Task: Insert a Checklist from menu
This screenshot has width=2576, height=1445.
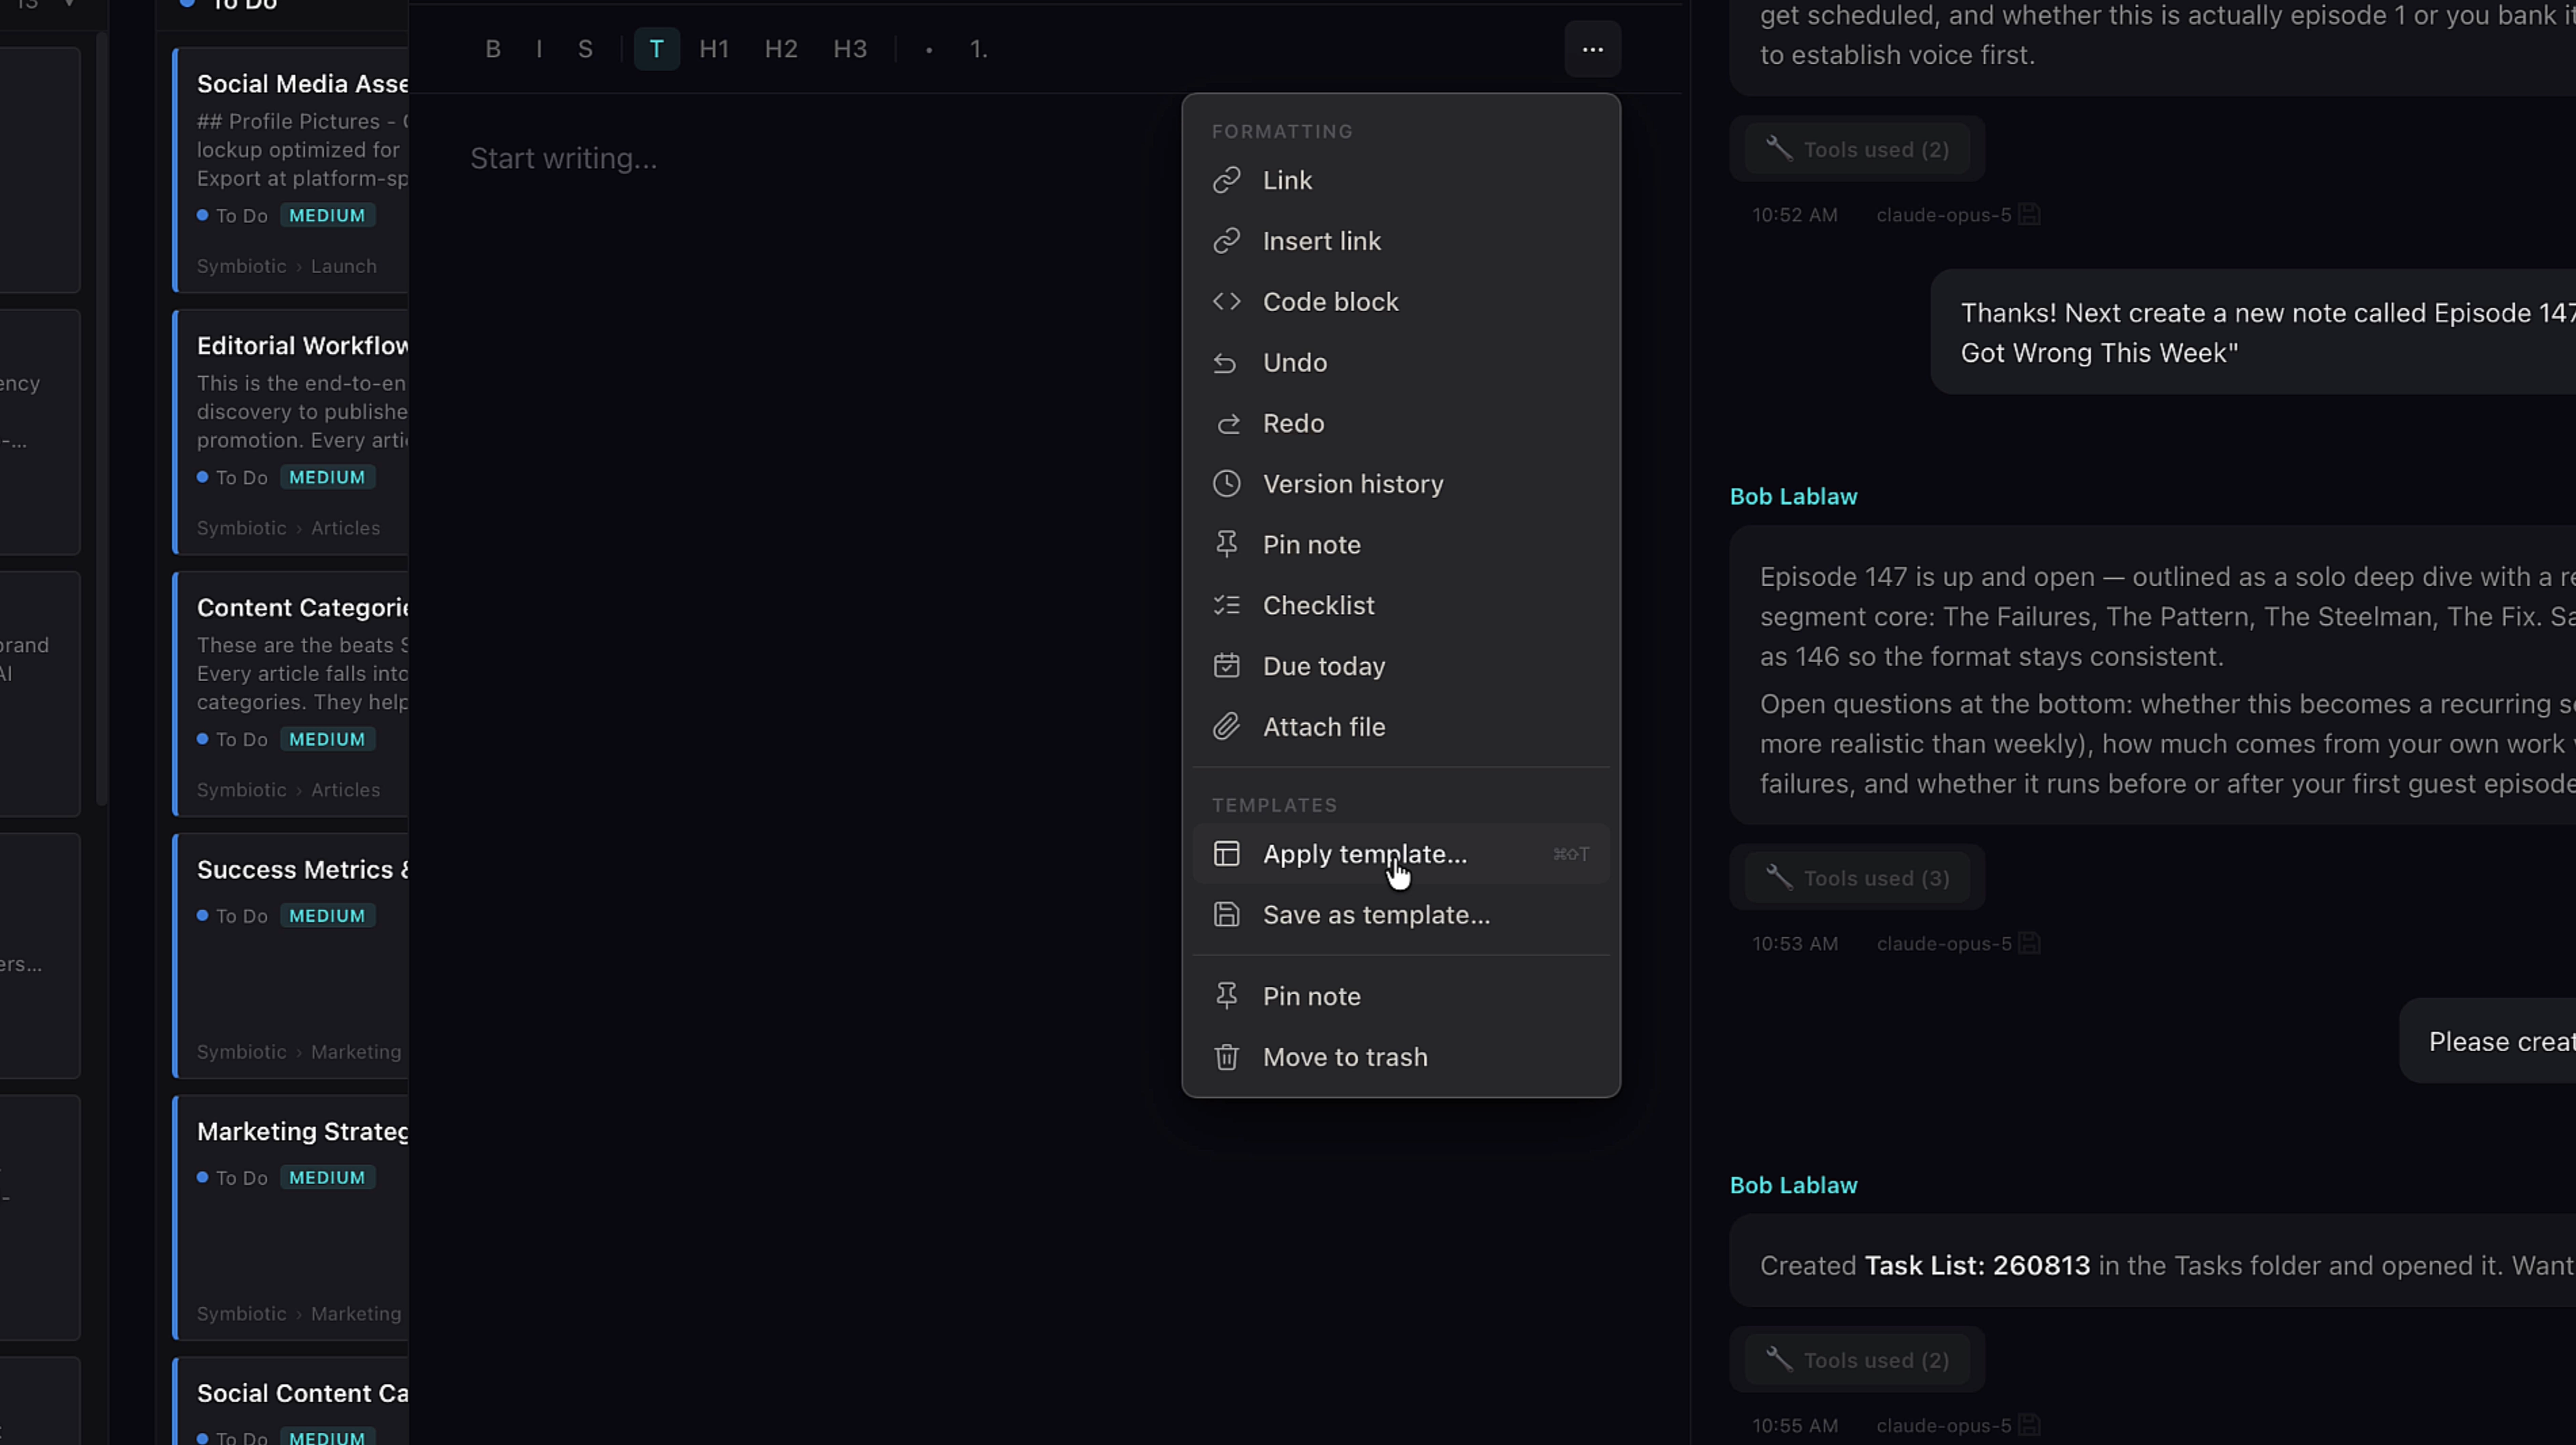Action: (1400, 606)
